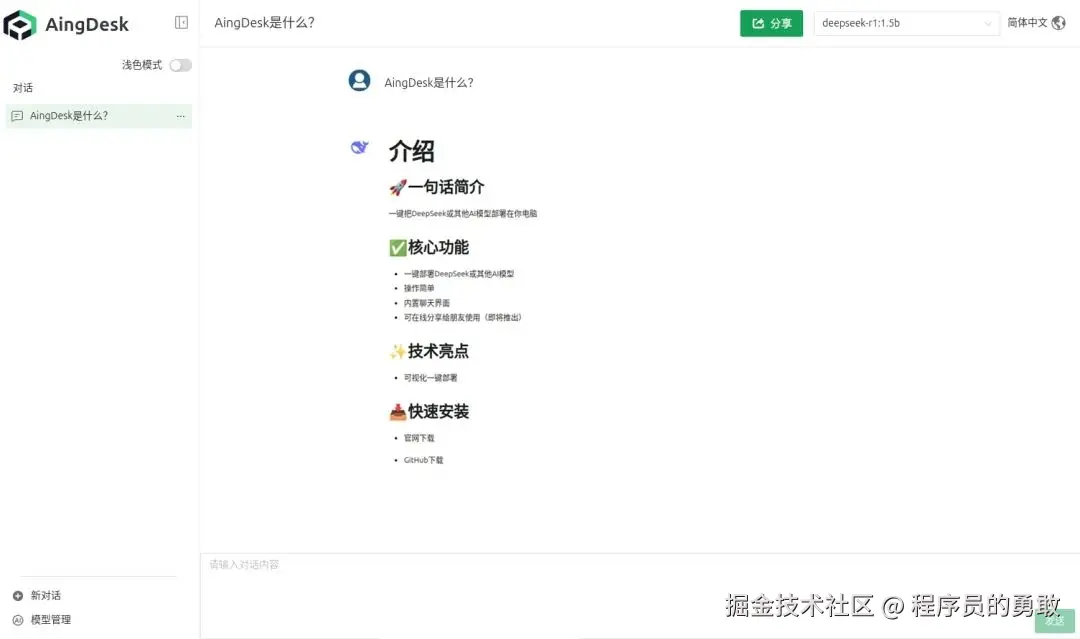Click the plus icon beside 新对话
Screen dimensions: 1080x639
(18, 596)
